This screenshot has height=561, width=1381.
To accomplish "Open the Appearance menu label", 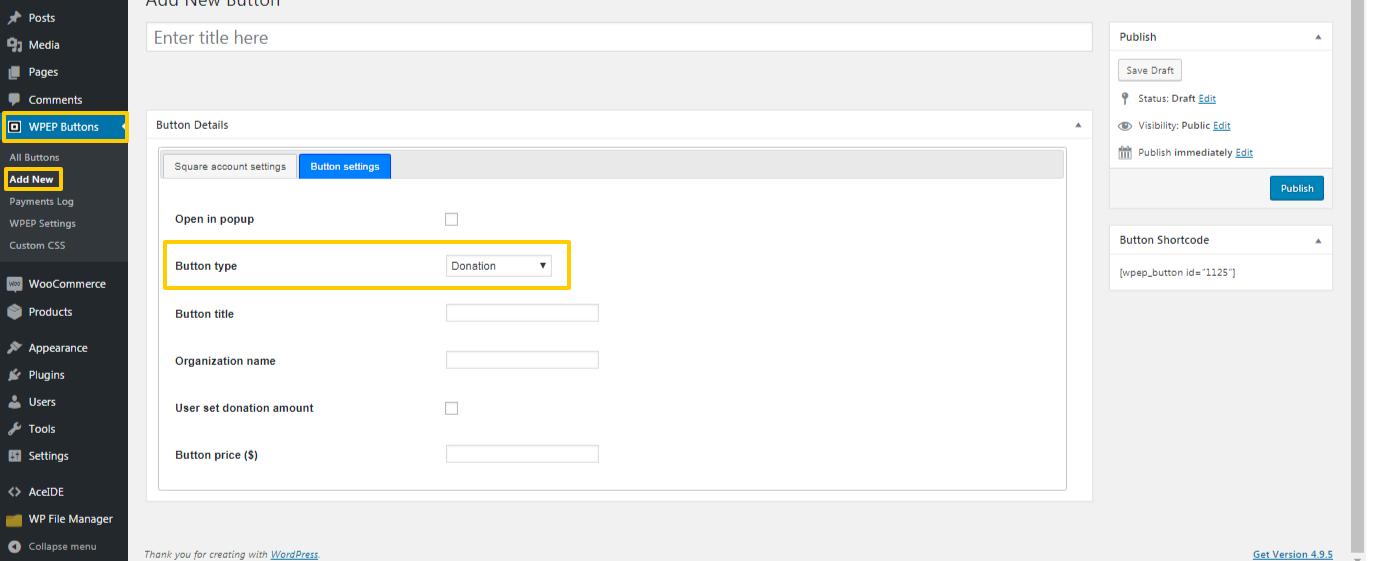I will pos(58,348).
